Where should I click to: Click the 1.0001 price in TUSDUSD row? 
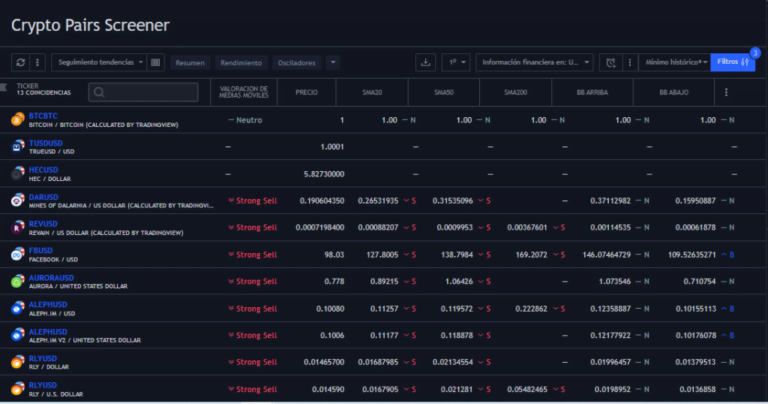click(332, 147)
